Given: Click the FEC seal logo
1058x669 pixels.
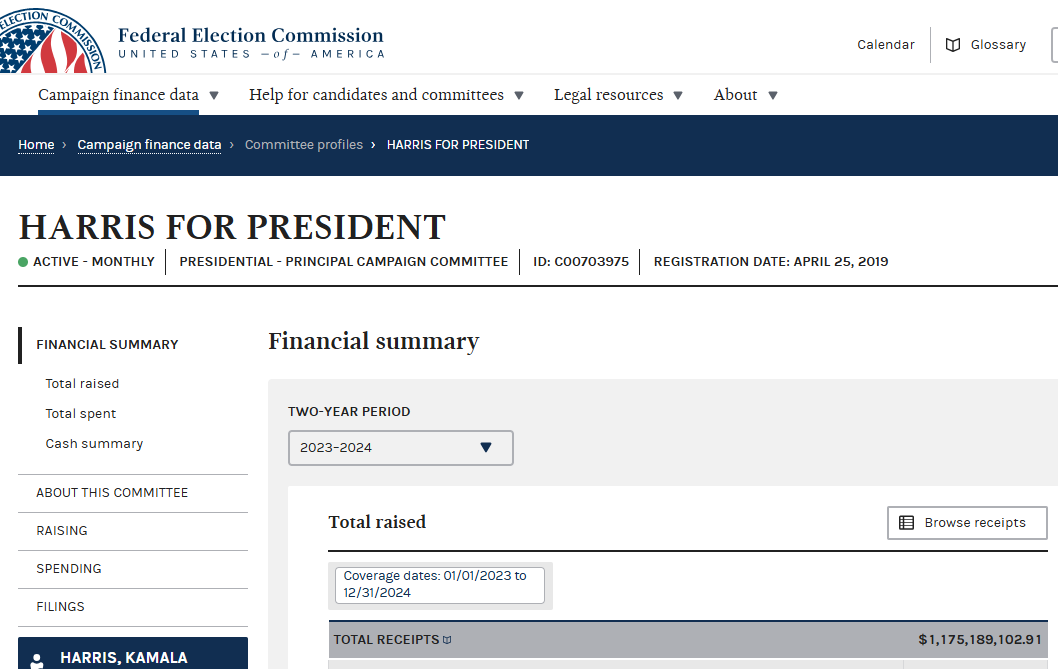Looking at the screenshot, I should (50, 37).
